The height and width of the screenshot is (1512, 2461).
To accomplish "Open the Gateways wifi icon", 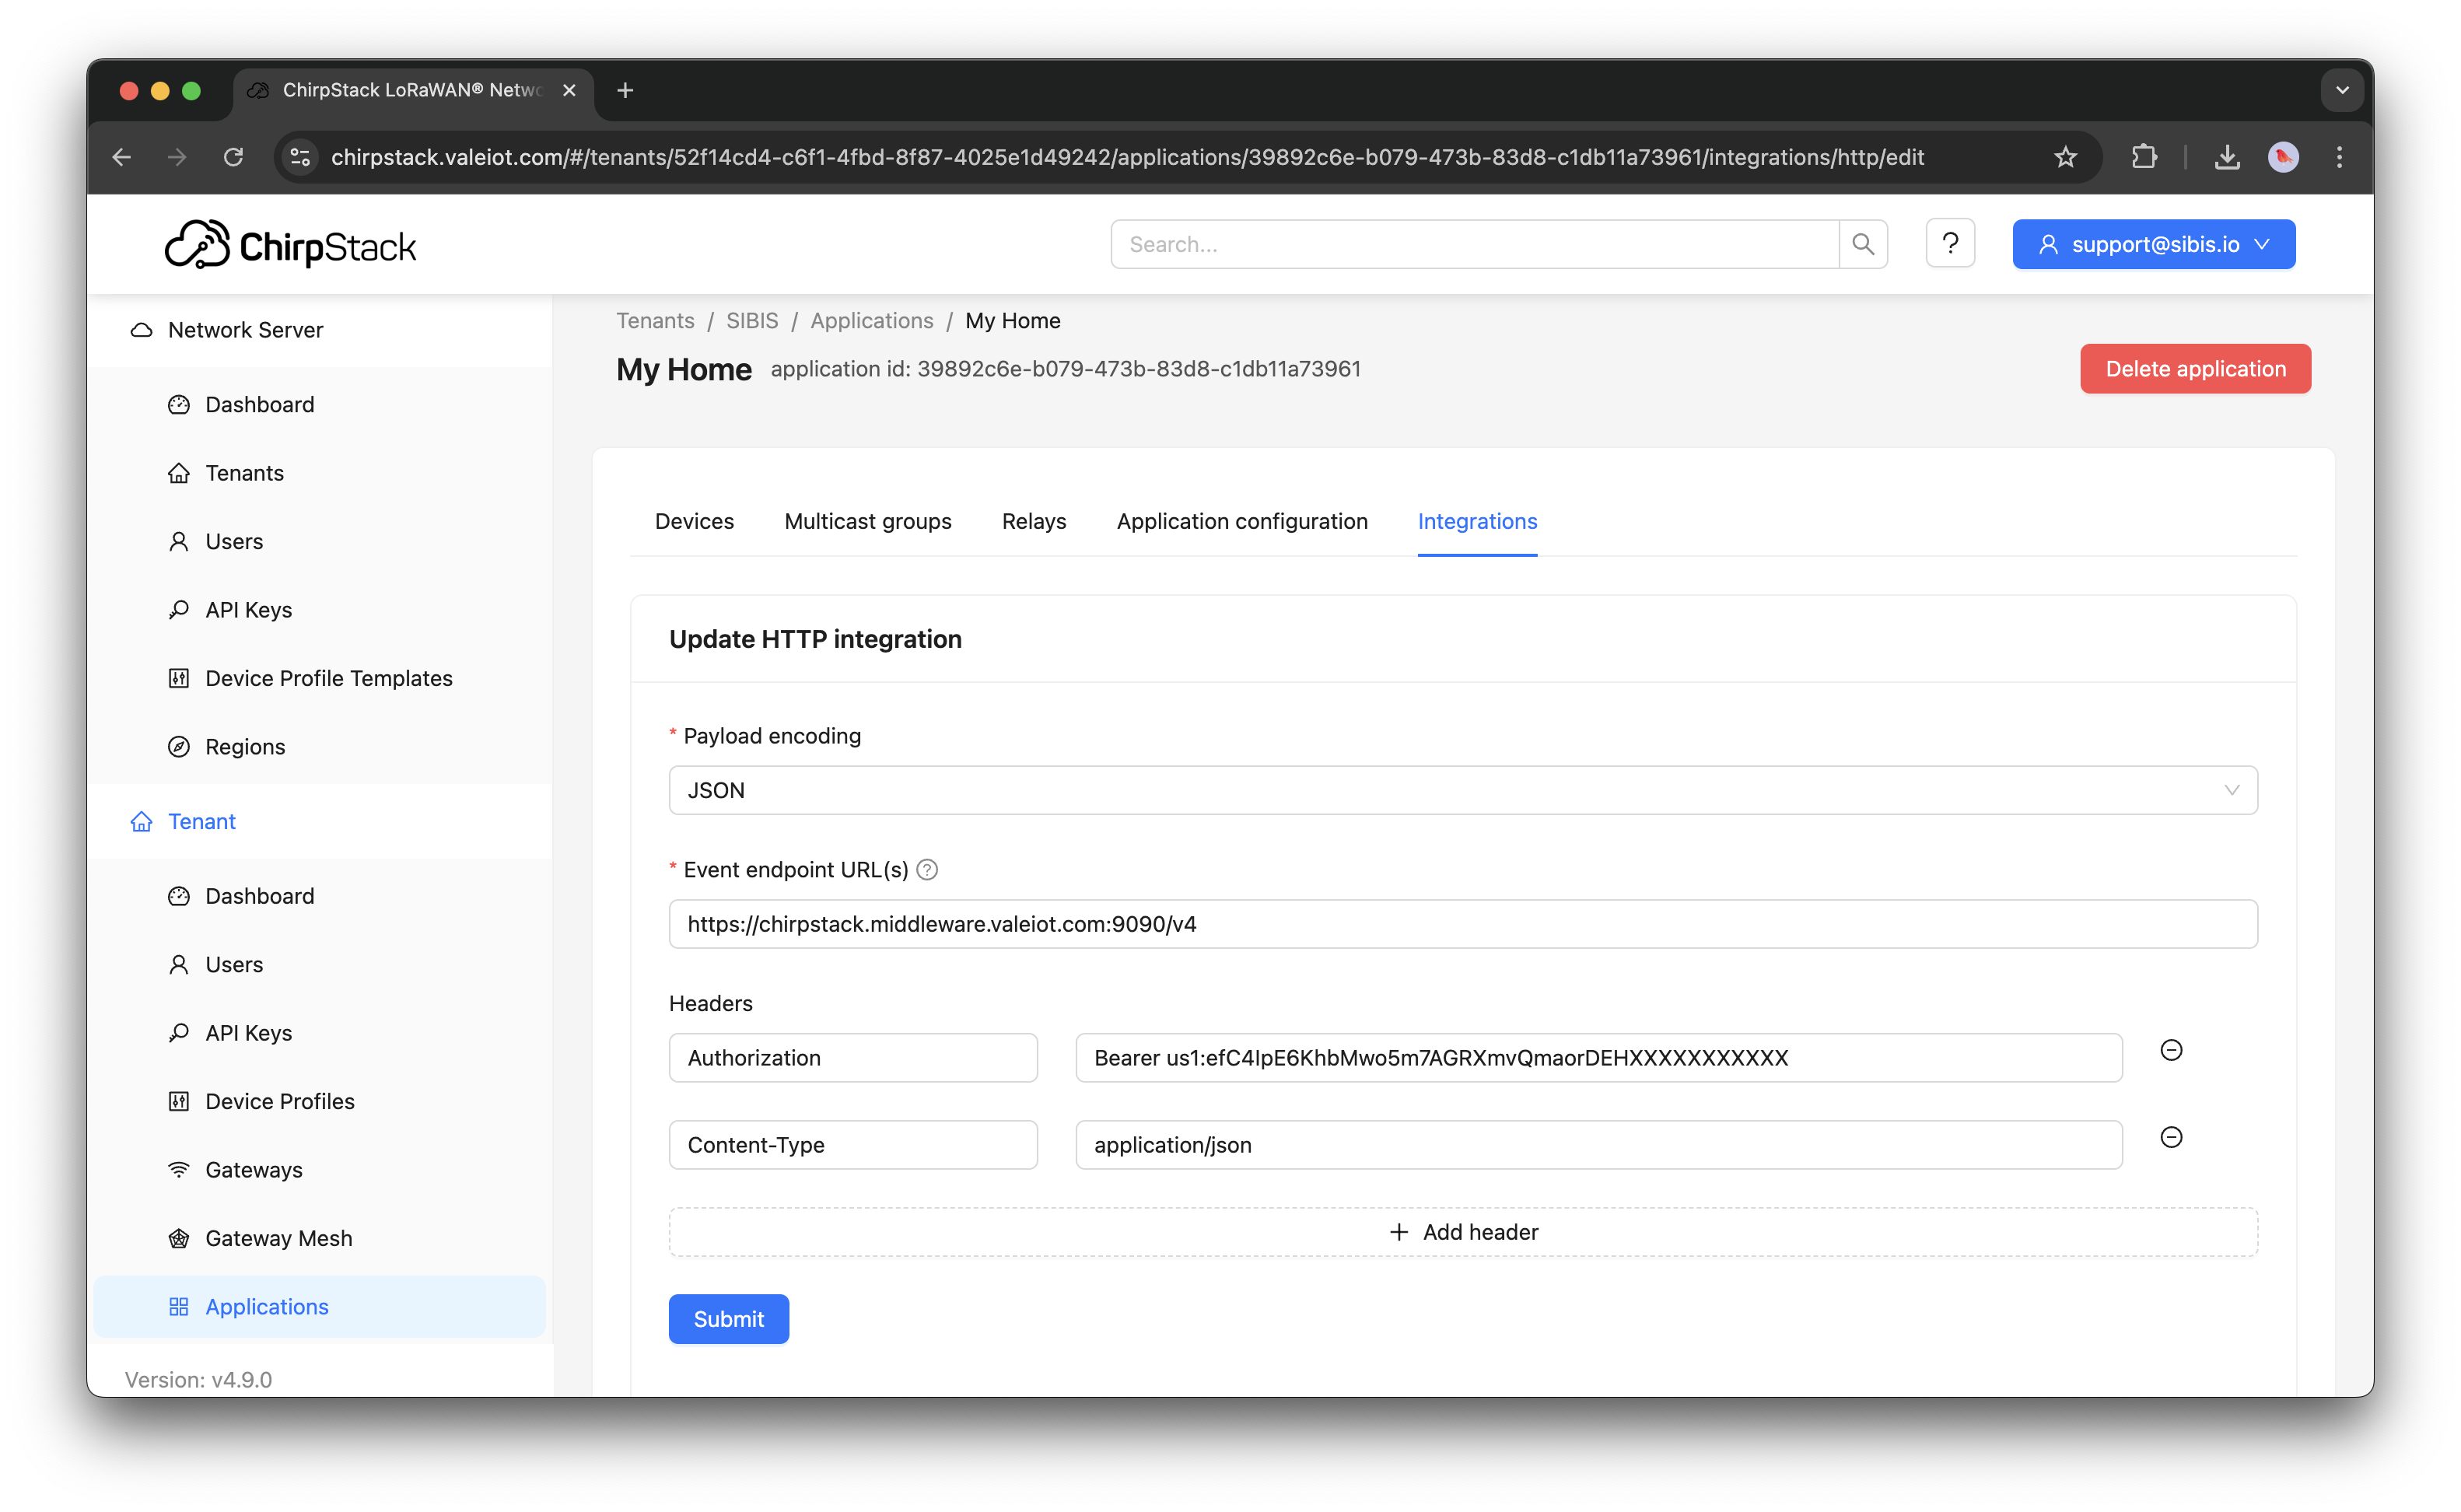I will click(178, 1169).
